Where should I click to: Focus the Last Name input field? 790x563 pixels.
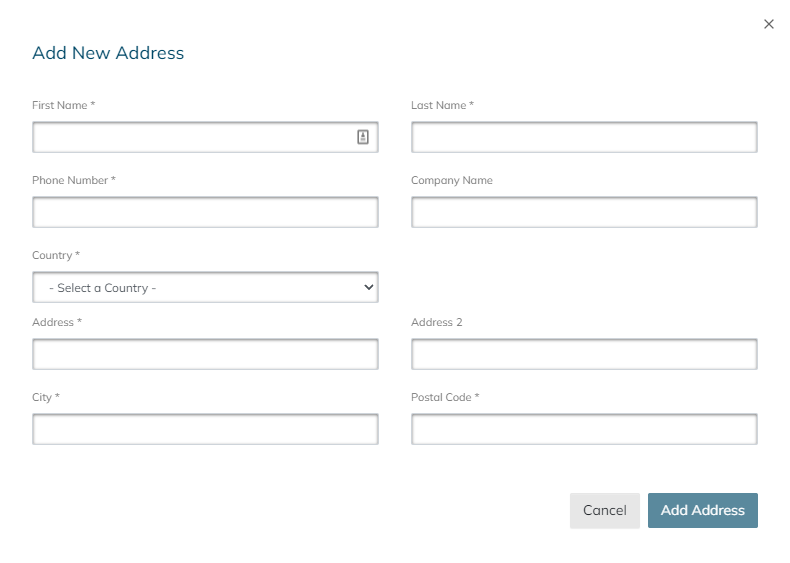click(584, 137)
